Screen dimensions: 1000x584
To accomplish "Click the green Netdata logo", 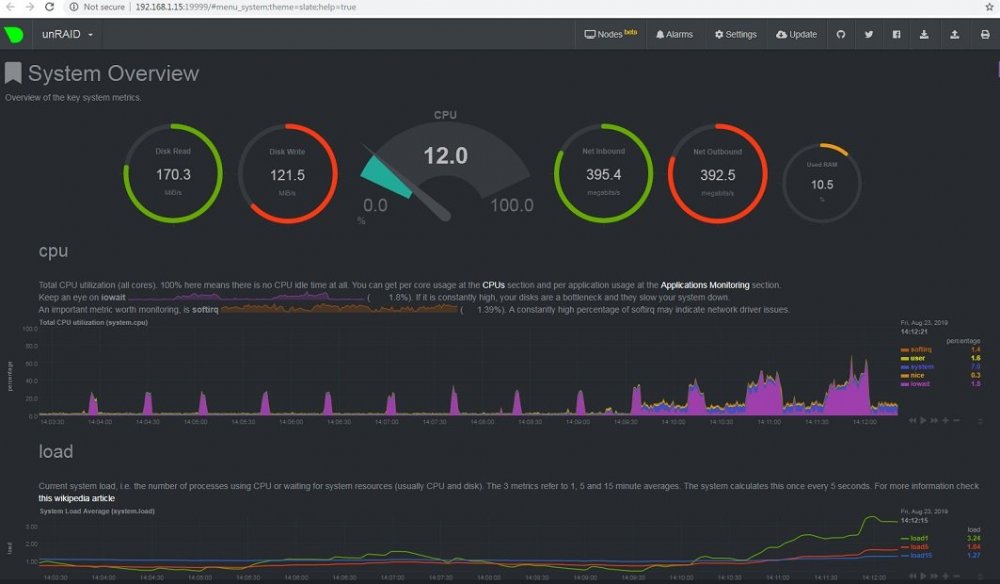I will pos(13,34).
